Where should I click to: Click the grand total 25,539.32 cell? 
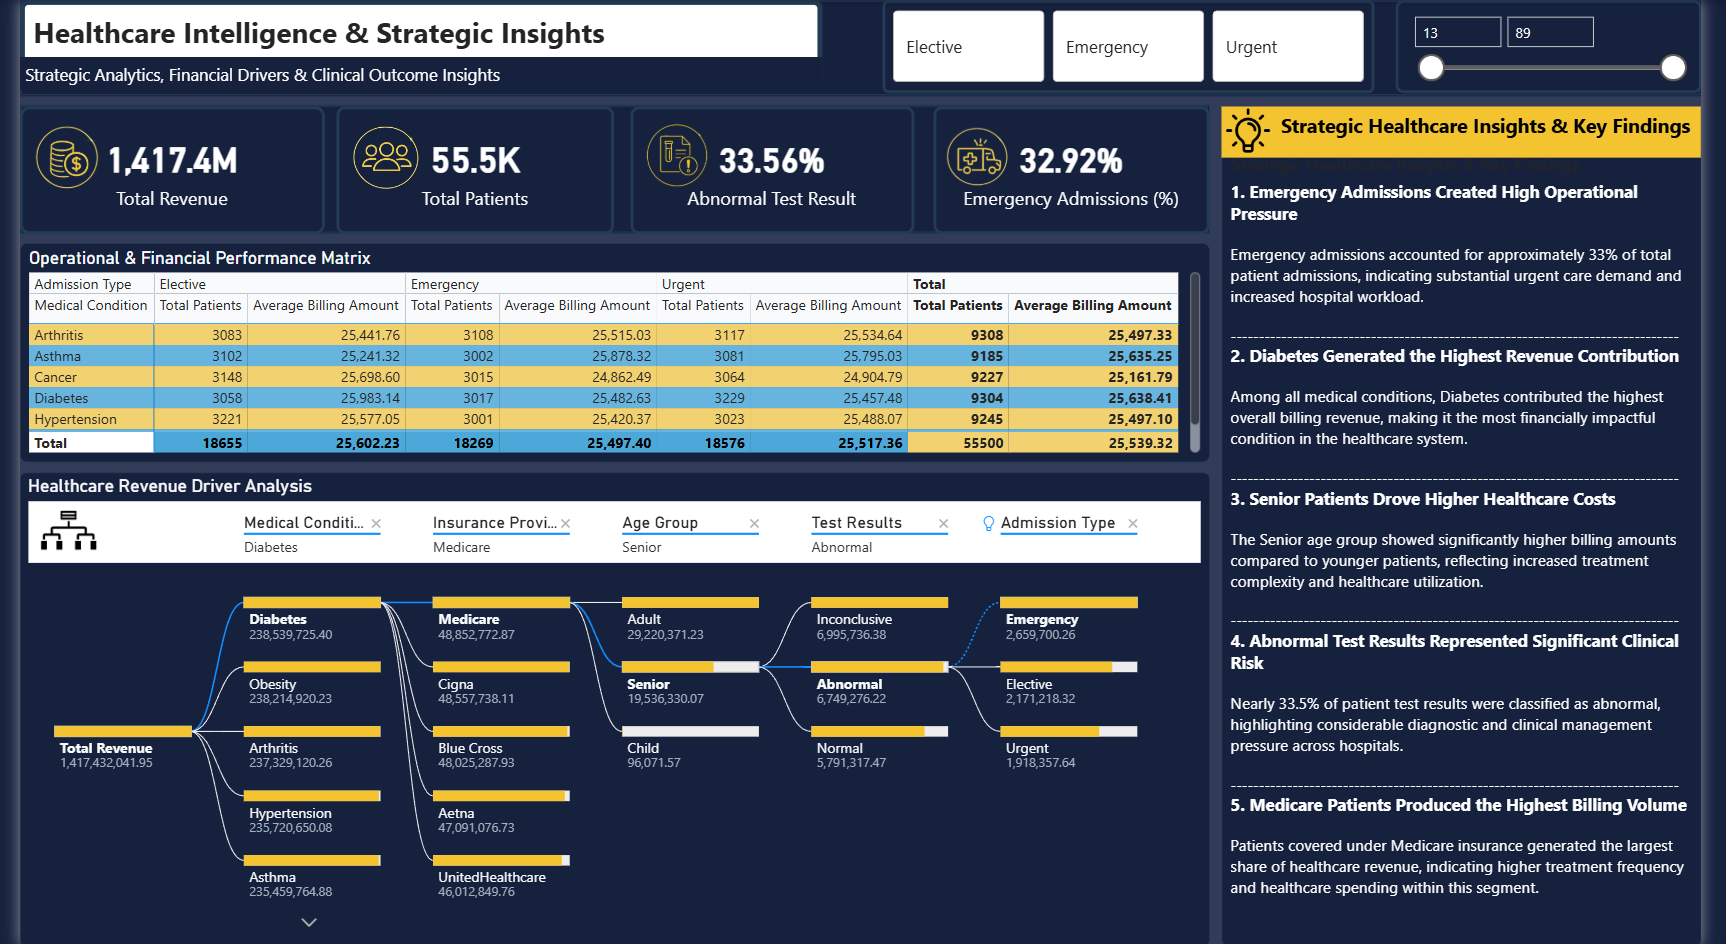(1093, 443)
